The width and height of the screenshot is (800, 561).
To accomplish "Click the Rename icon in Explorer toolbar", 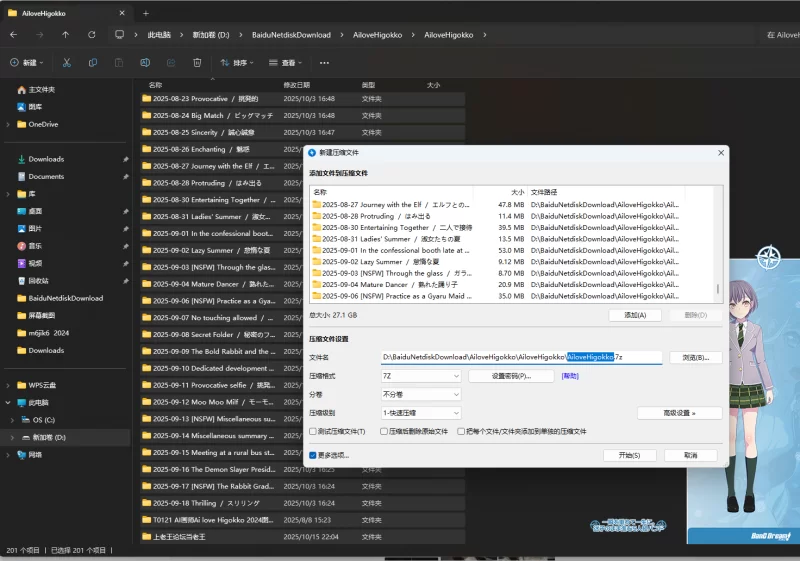I will click(x=145, y=62).
